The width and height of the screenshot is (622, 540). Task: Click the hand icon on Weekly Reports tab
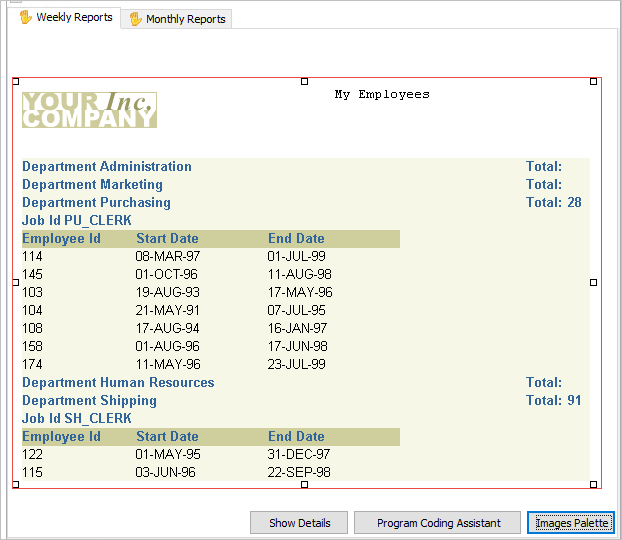tap(26, 17)
